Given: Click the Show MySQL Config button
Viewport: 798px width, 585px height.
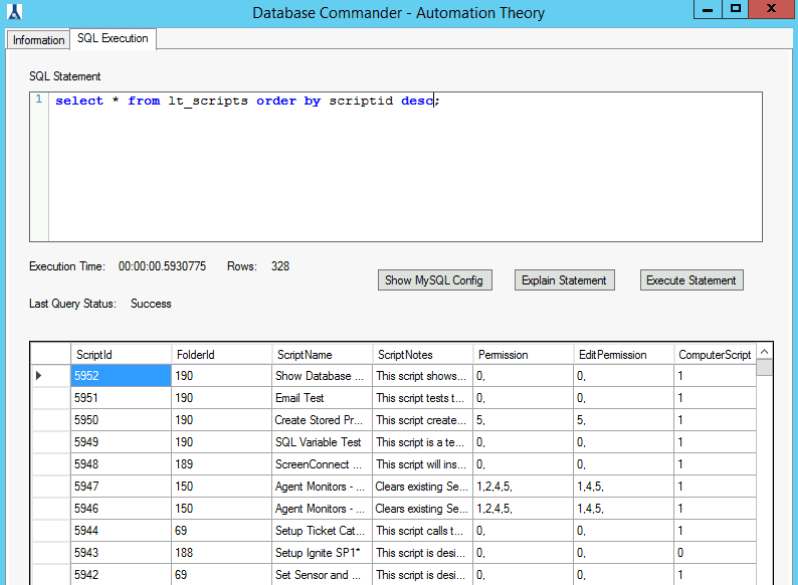Looking at the screenshot, I should (x=434, y=281).
